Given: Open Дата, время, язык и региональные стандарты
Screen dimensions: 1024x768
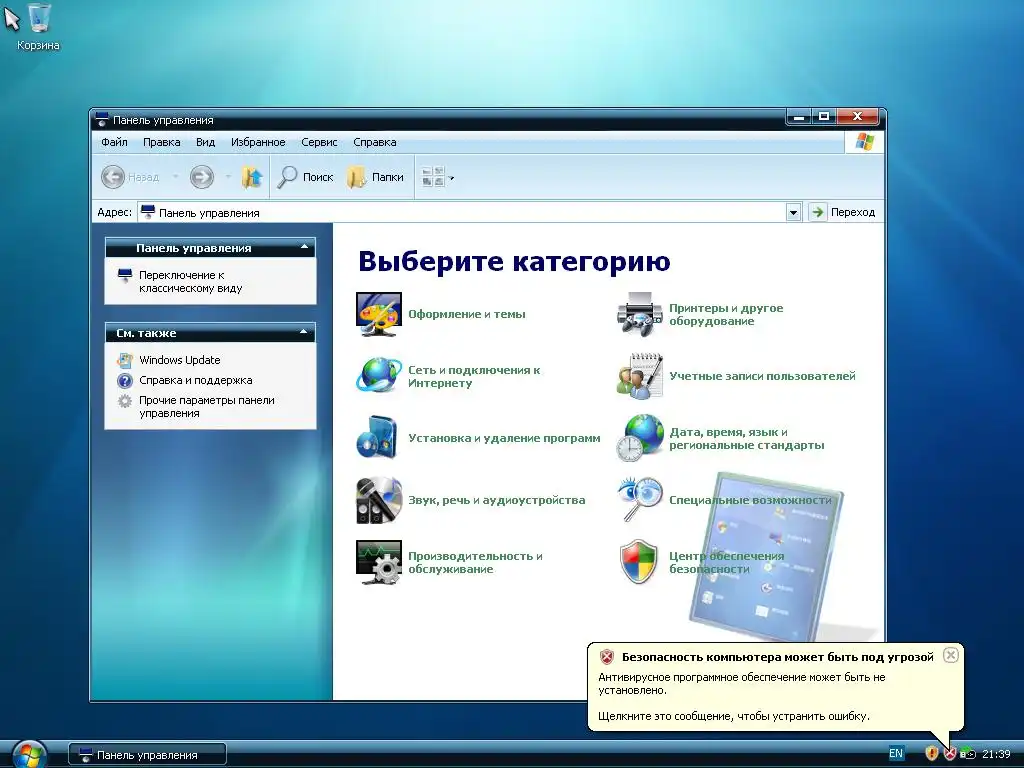Looking at the screenshot, I should click(746, 438).
